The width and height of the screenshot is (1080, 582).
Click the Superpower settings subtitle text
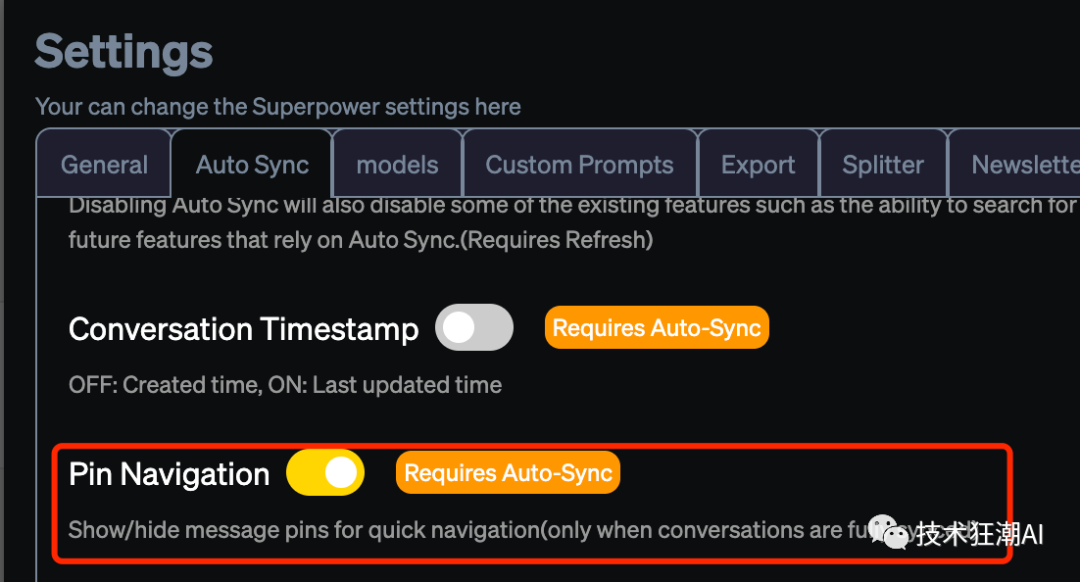(278, 106)
